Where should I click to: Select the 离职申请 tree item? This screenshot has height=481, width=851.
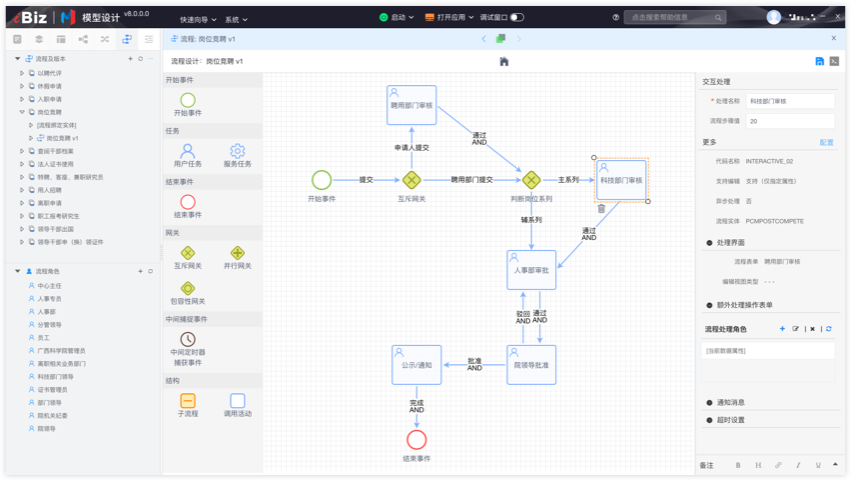coord(49,204)
